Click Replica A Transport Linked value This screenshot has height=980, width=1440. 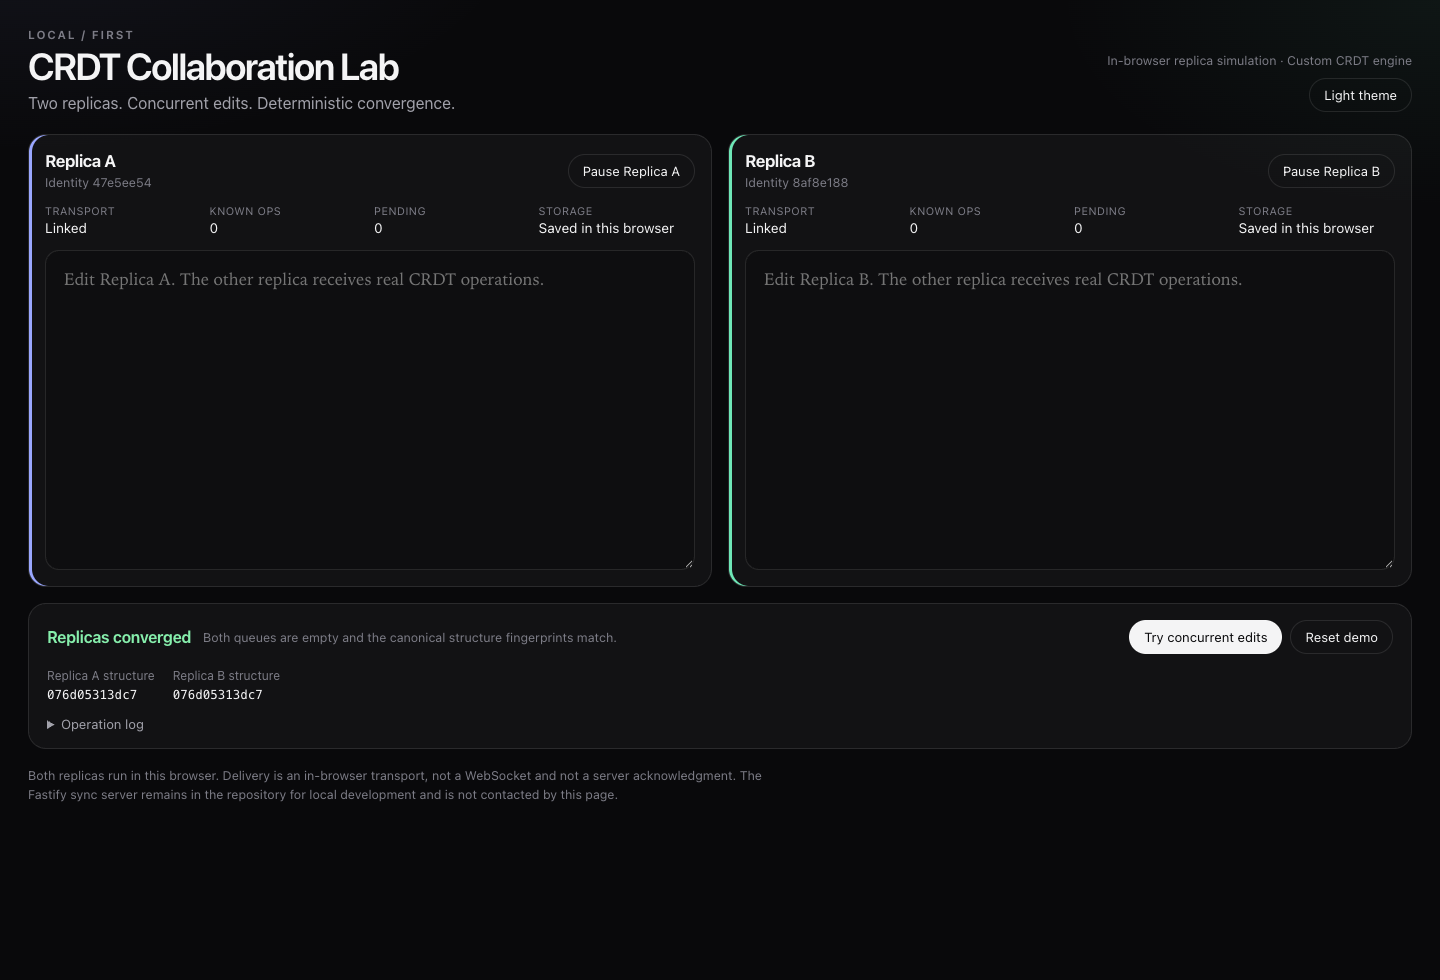pos(66,228)
